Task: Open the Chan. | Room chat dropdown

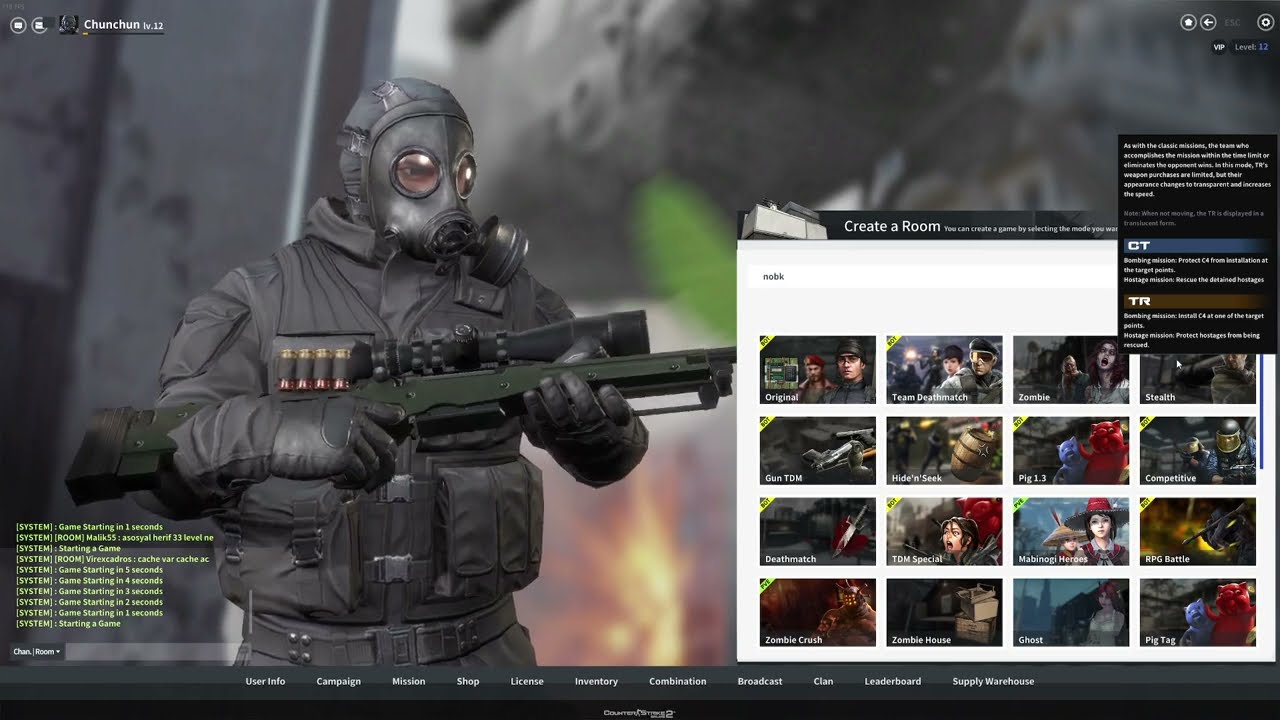Action: coord(37,652)
